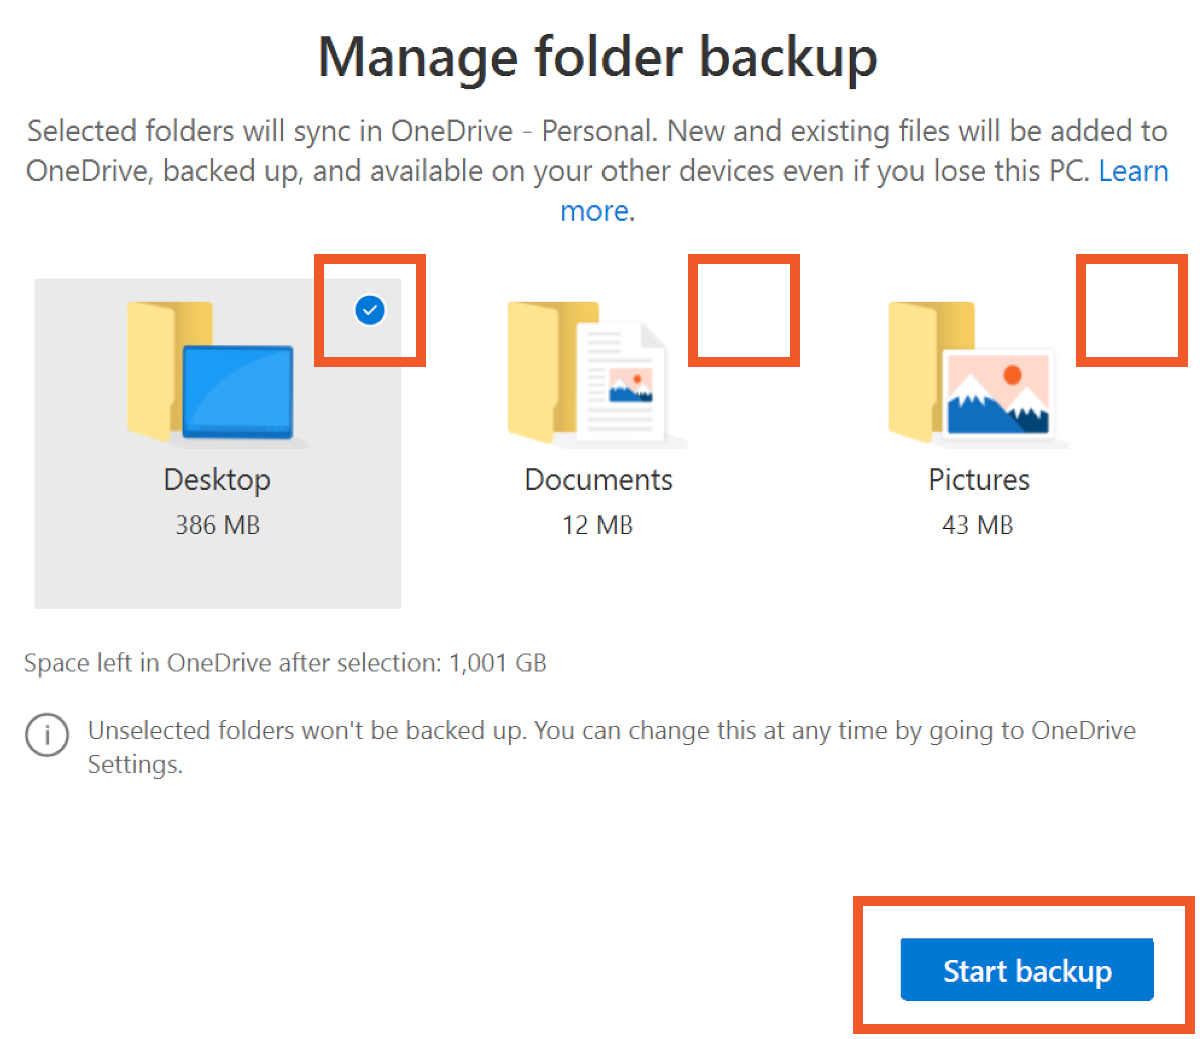
Task: Click the Space left in OneDrive text
Action: pyautogui.click(x=285, y=663)
